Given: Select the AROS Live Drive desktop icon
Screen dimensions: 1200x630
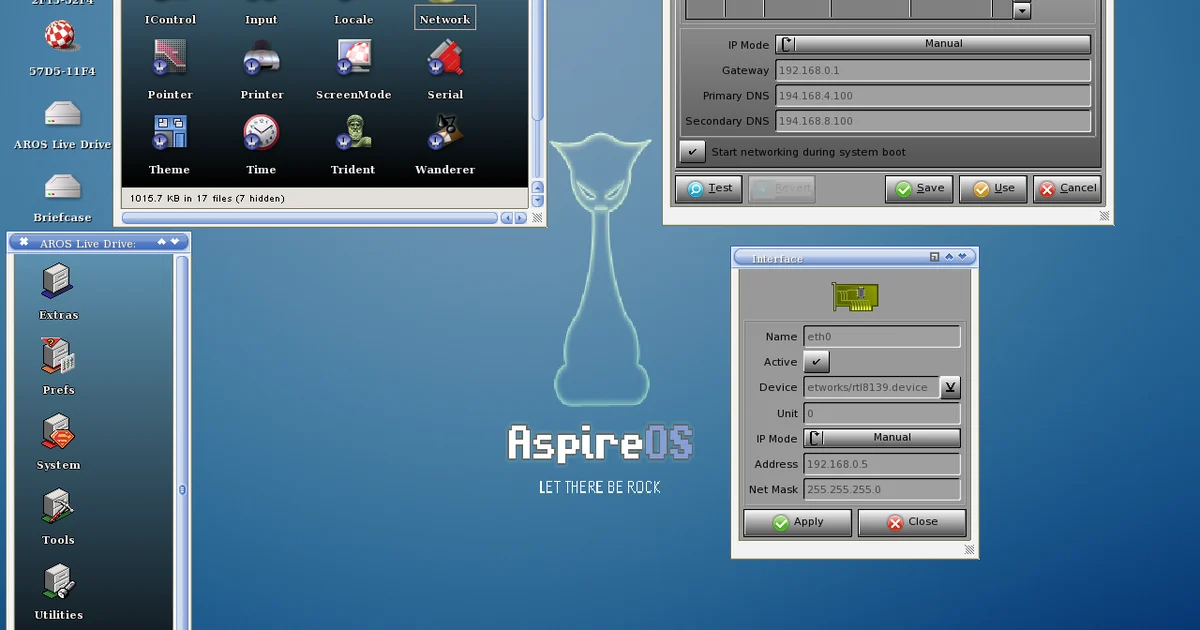Looking at the screenshot, I should click(62, 114).
